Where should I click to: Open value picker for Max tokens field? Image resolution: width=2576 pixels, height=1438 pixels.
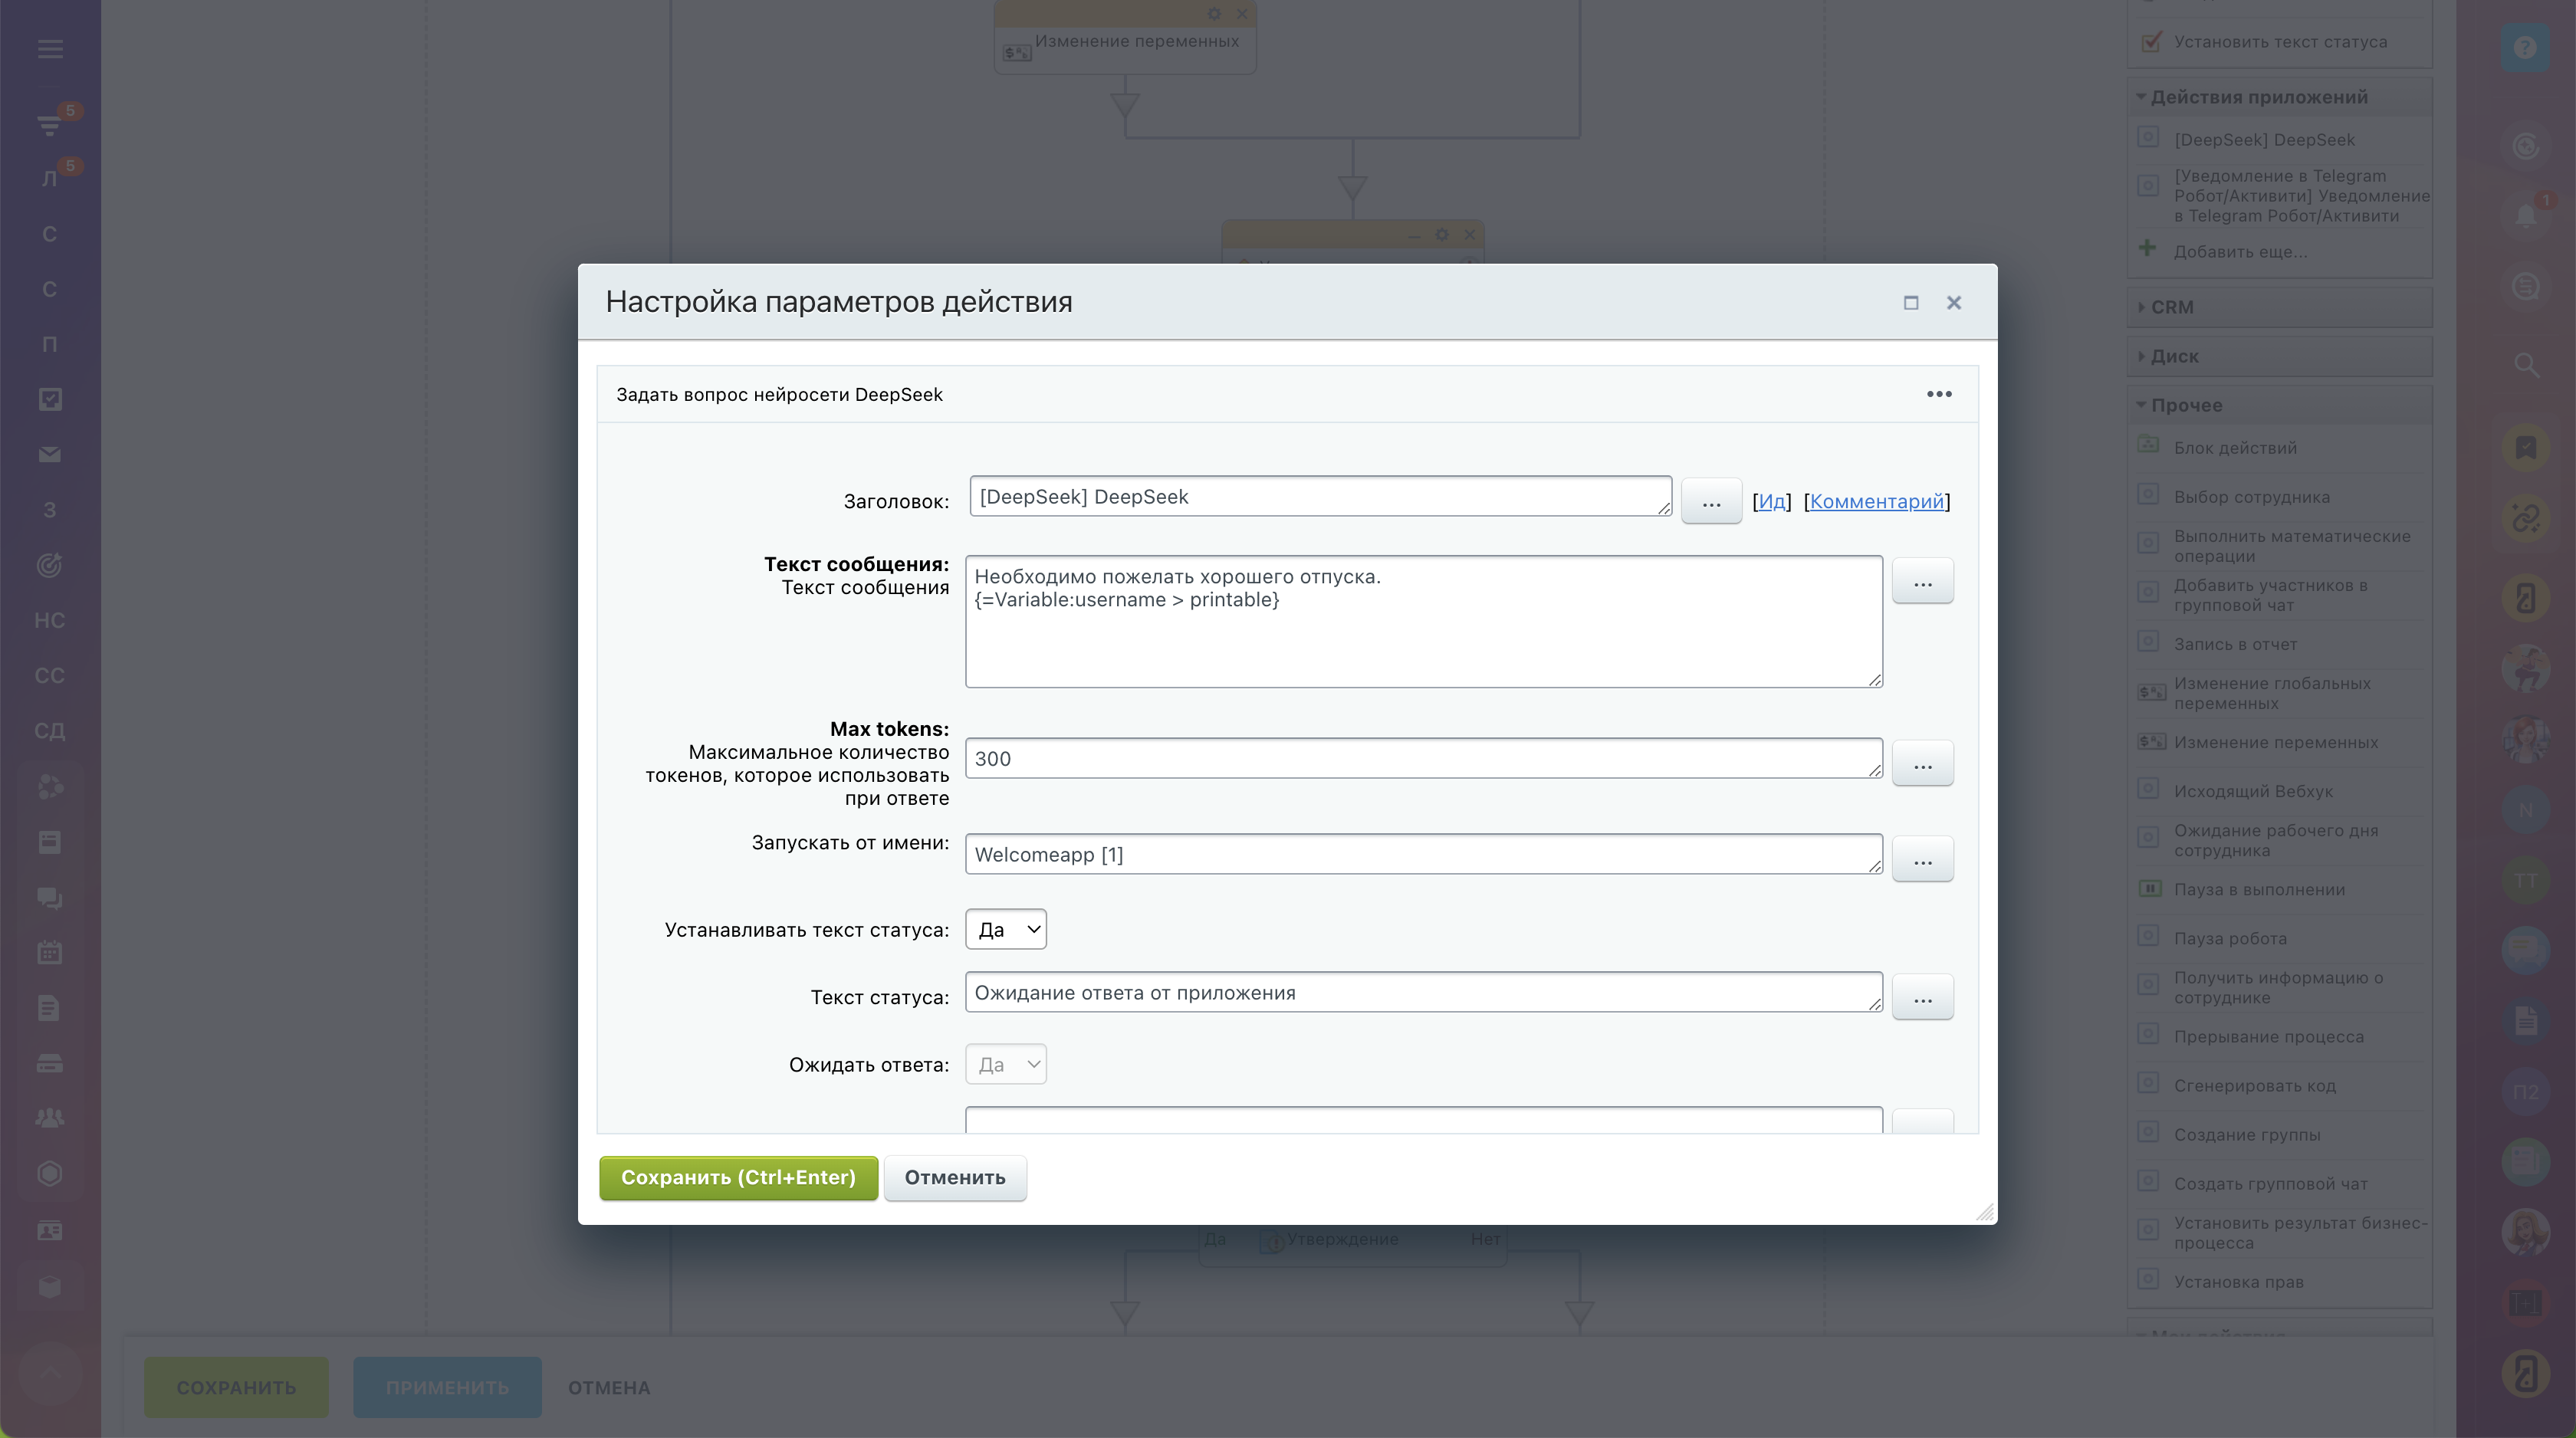click(1921, 763)
